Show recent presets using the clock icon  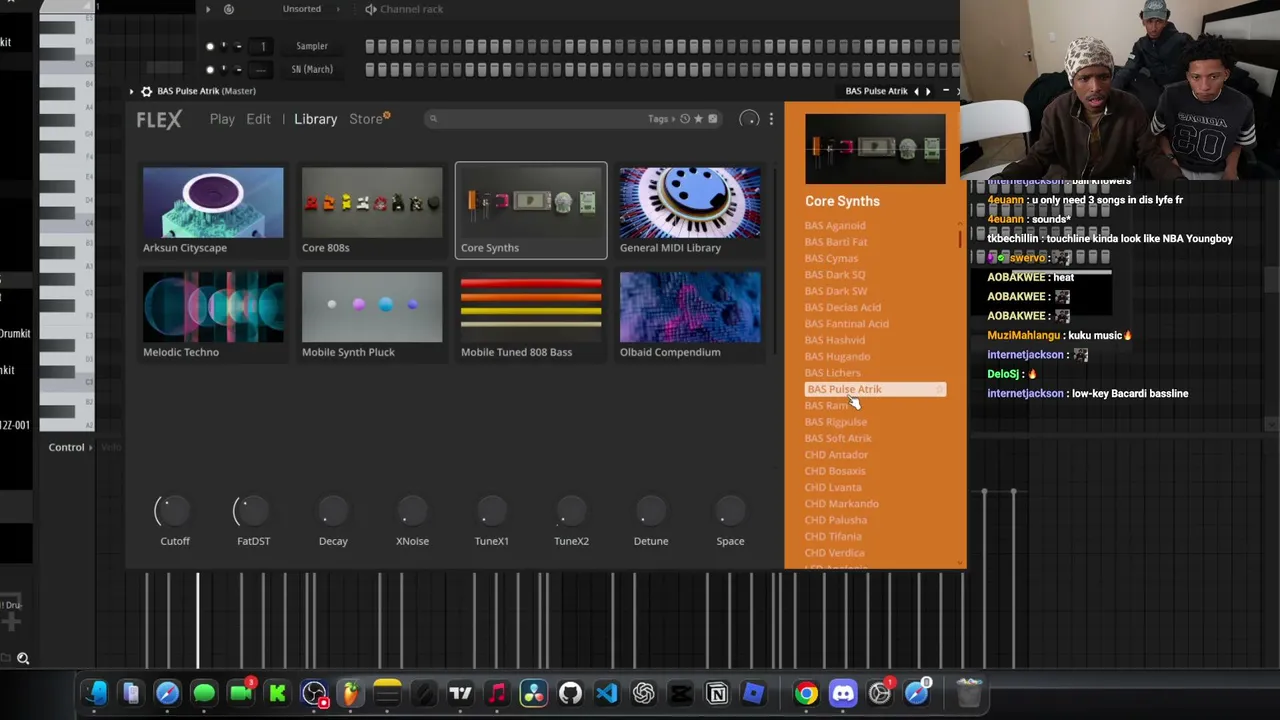coord(685,119)
